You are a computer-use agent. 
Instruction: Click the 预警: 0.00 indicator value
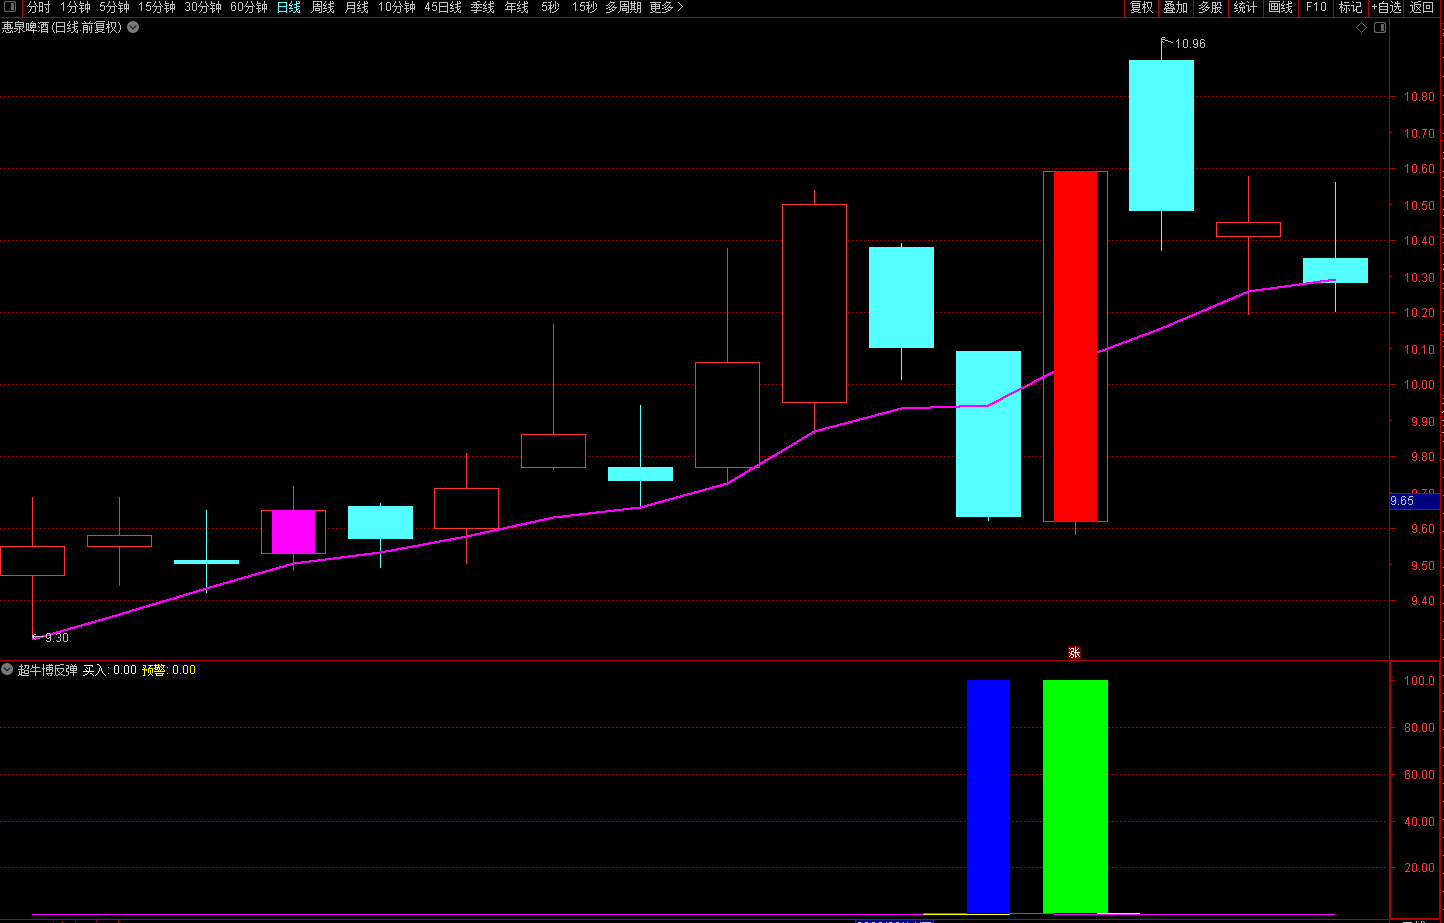pyautogui.click(x=169, y=670)
